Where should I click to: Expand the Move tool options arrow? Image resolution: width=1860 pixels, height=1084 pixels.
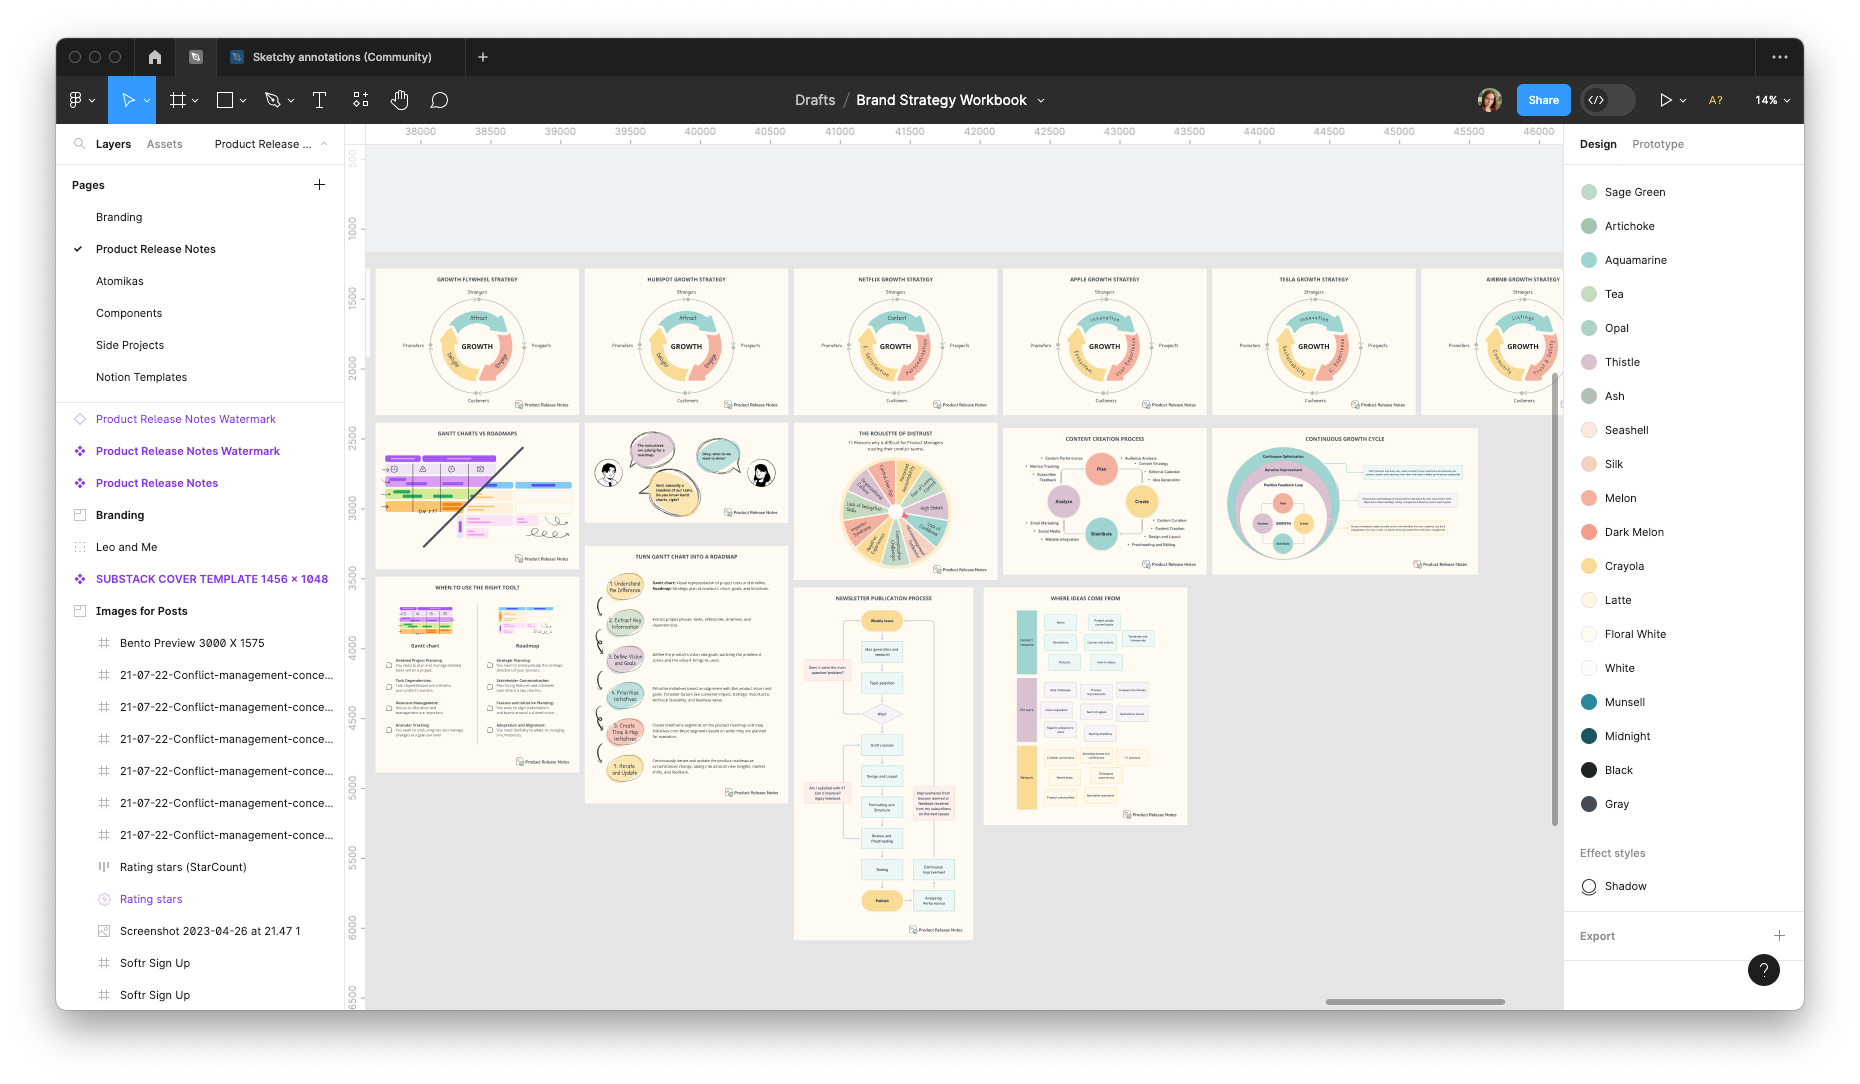point(147,101)
